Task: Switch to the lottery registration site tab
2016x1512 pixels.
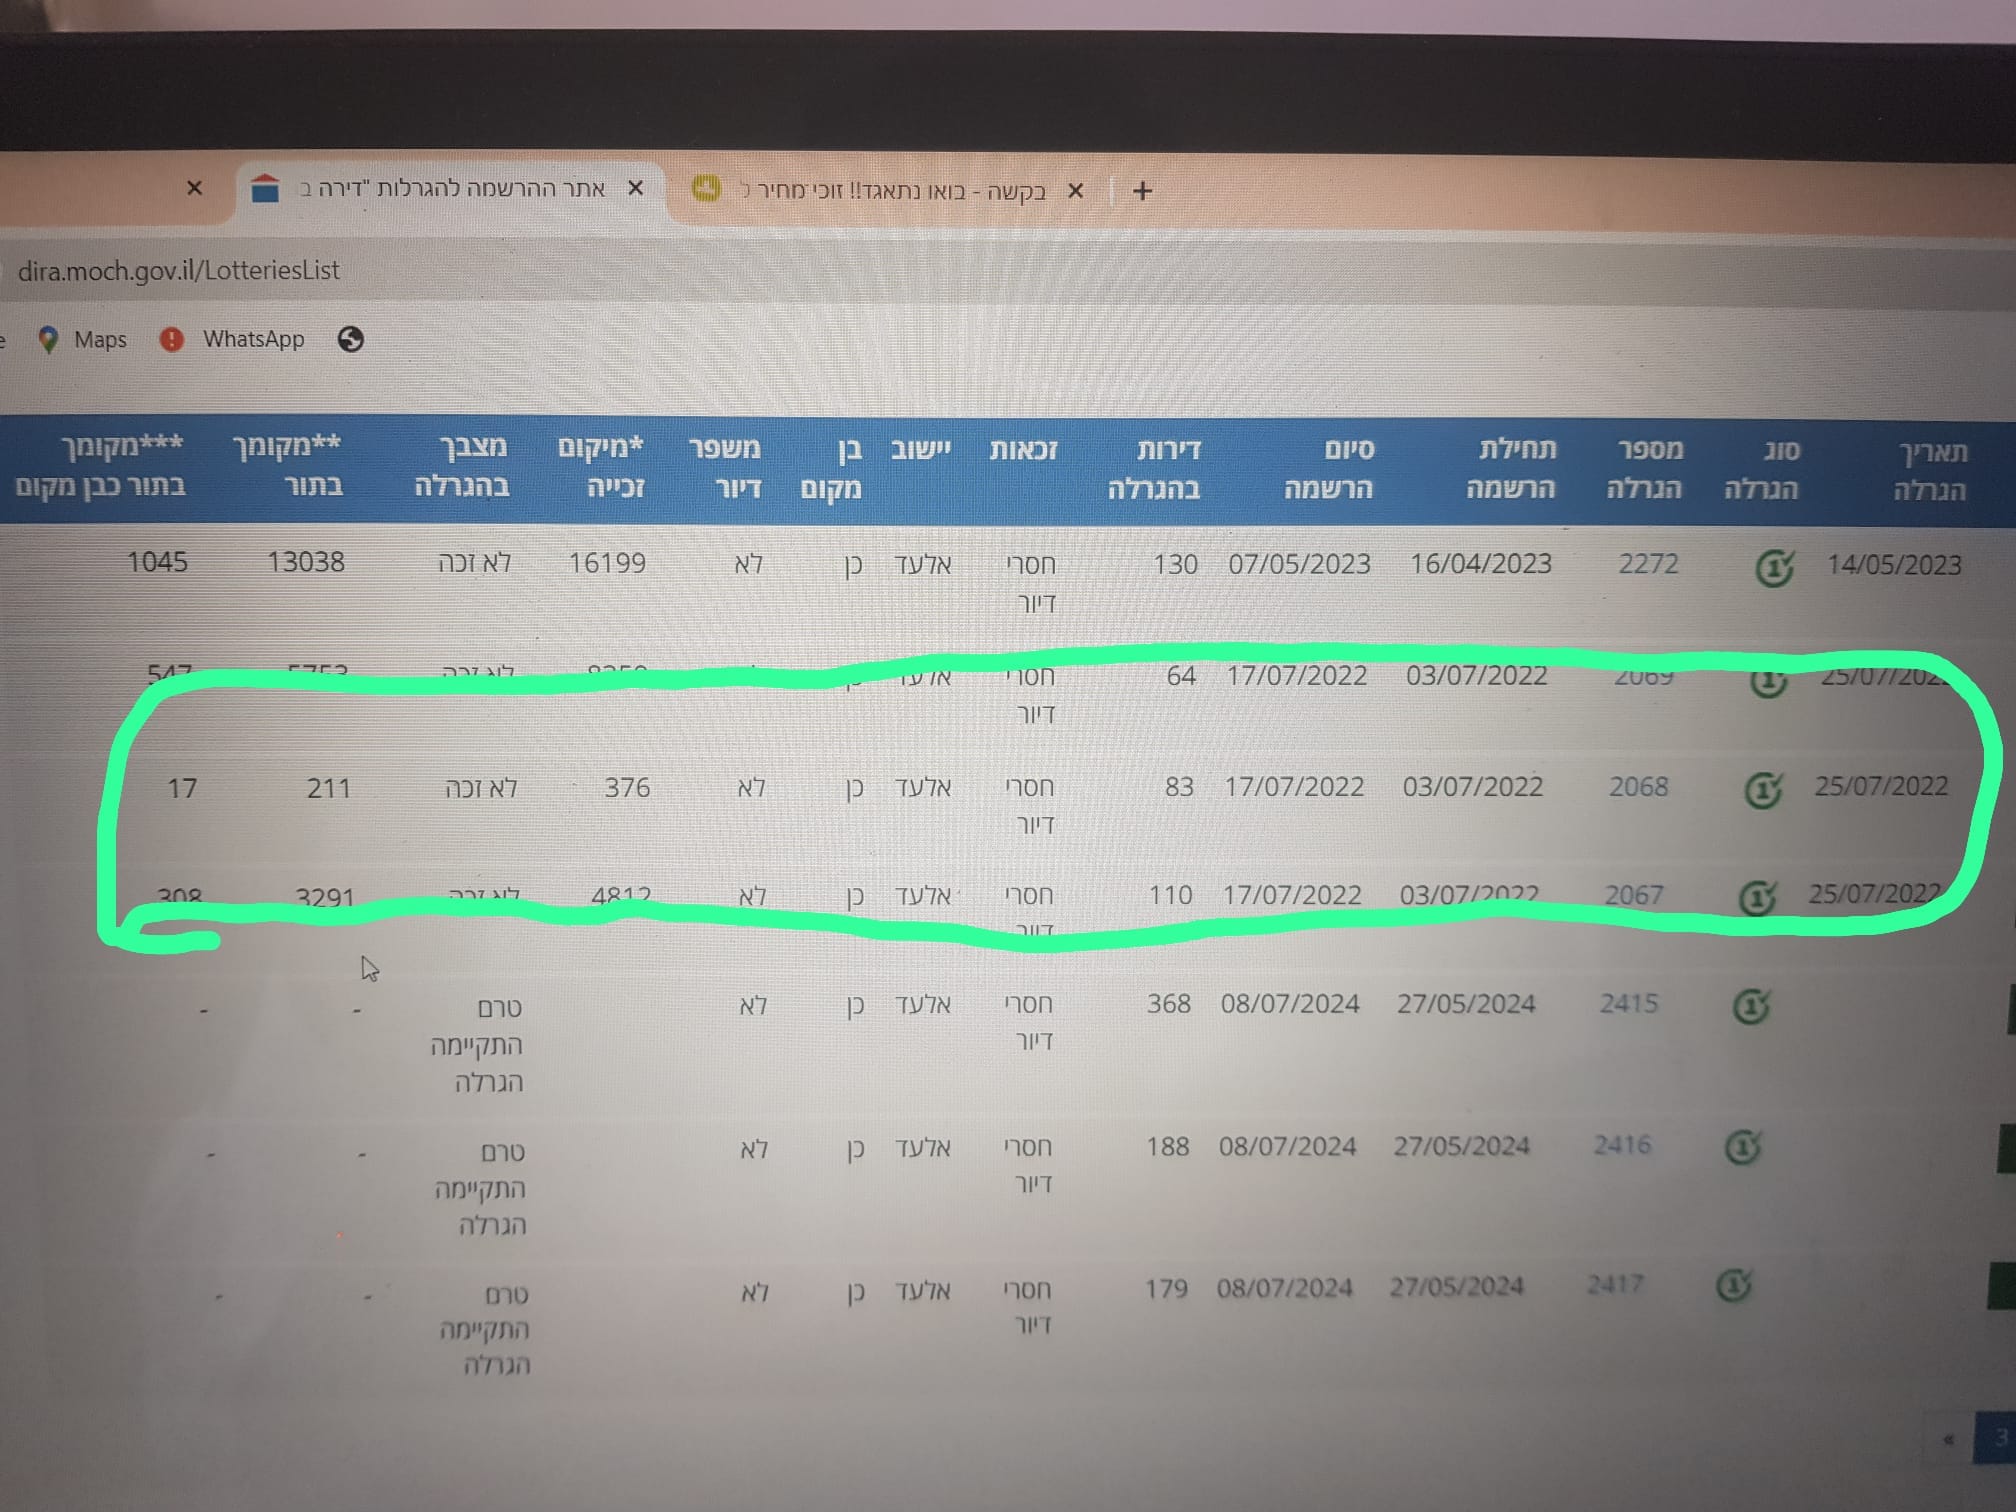Action: [x=450, y=189]
